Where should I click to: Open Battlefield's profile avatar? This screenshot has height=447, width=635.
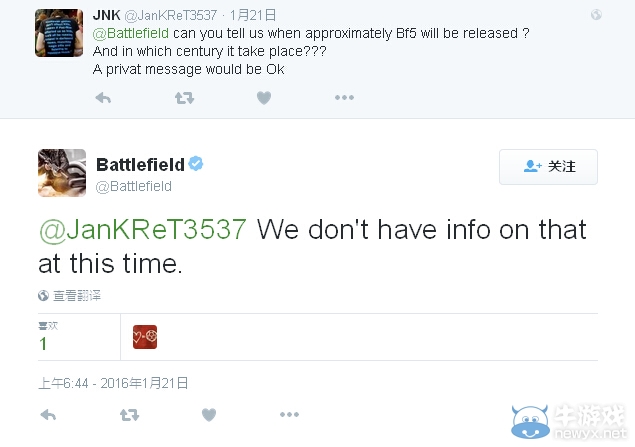62,173
